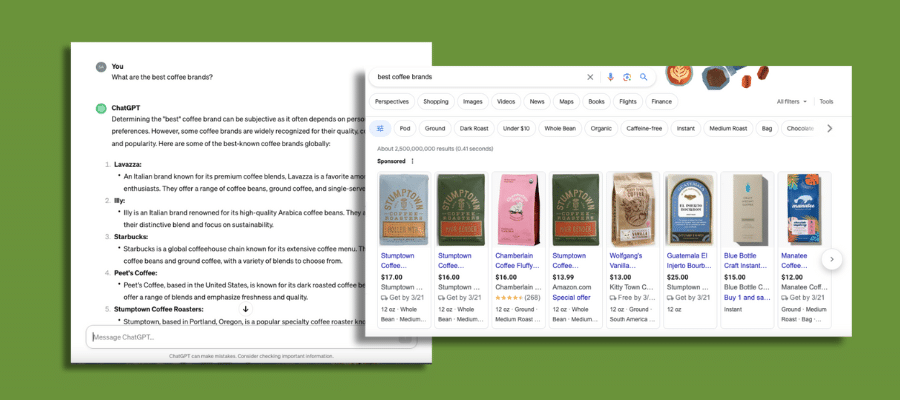Open the filter settings chip icon
This screenshot has width=900, height=400.
click(380, 129)
